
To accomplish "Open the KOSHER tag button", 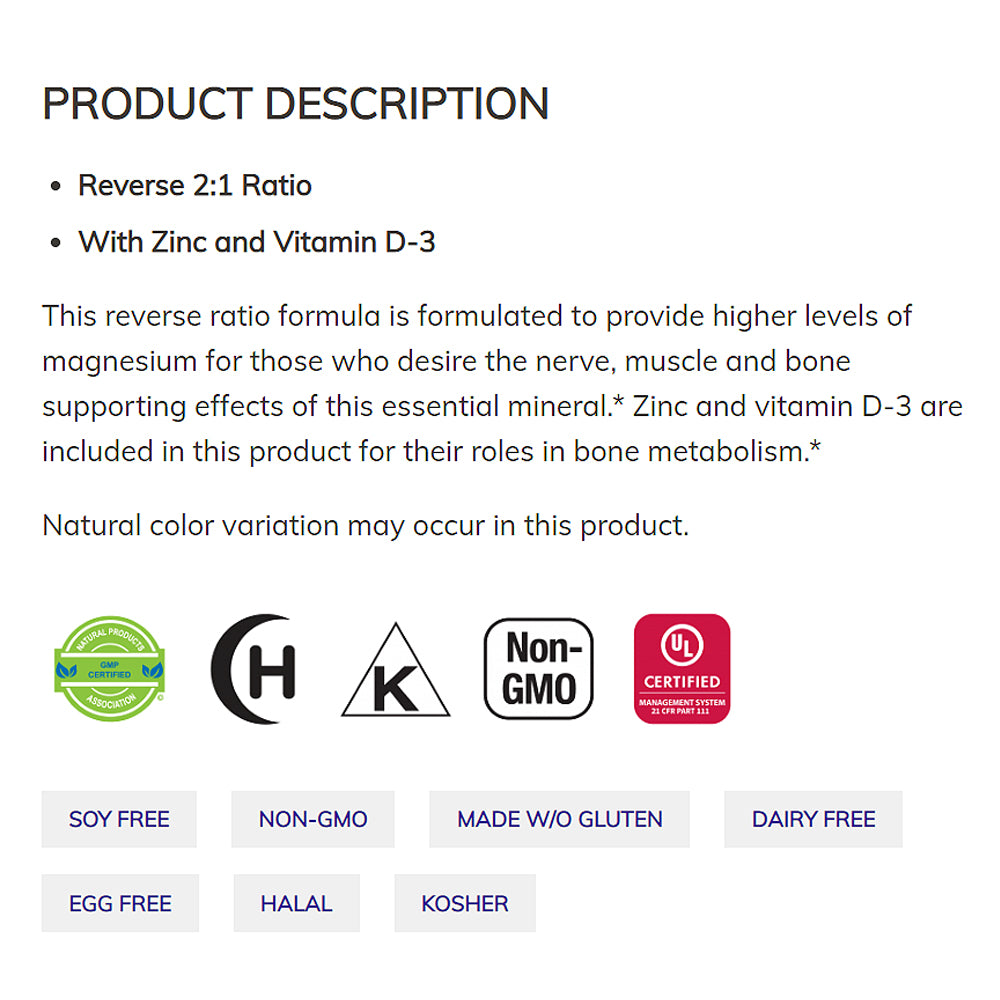I will [x=465, y=903].
